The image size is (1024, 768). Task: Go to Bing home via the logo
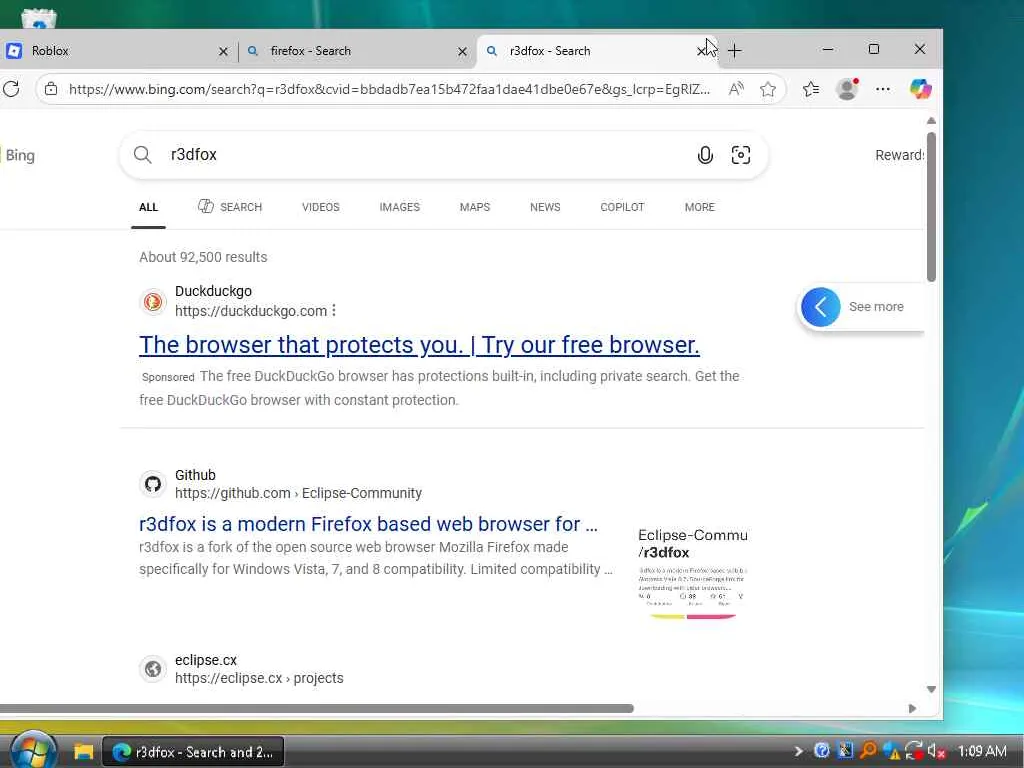pos(18,155)
